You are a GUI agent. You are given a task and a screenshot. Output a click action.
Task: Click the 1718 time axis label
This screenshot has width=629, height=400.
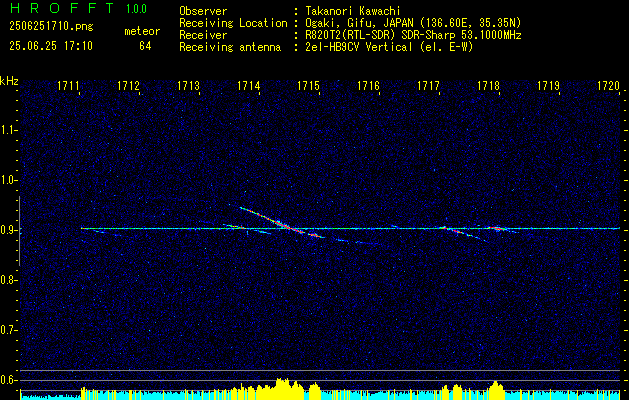pos(489,86)
